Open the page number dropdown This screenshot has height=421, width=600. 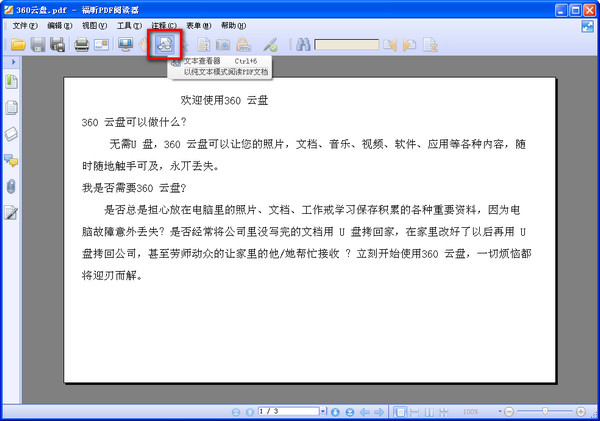[323, 411]
